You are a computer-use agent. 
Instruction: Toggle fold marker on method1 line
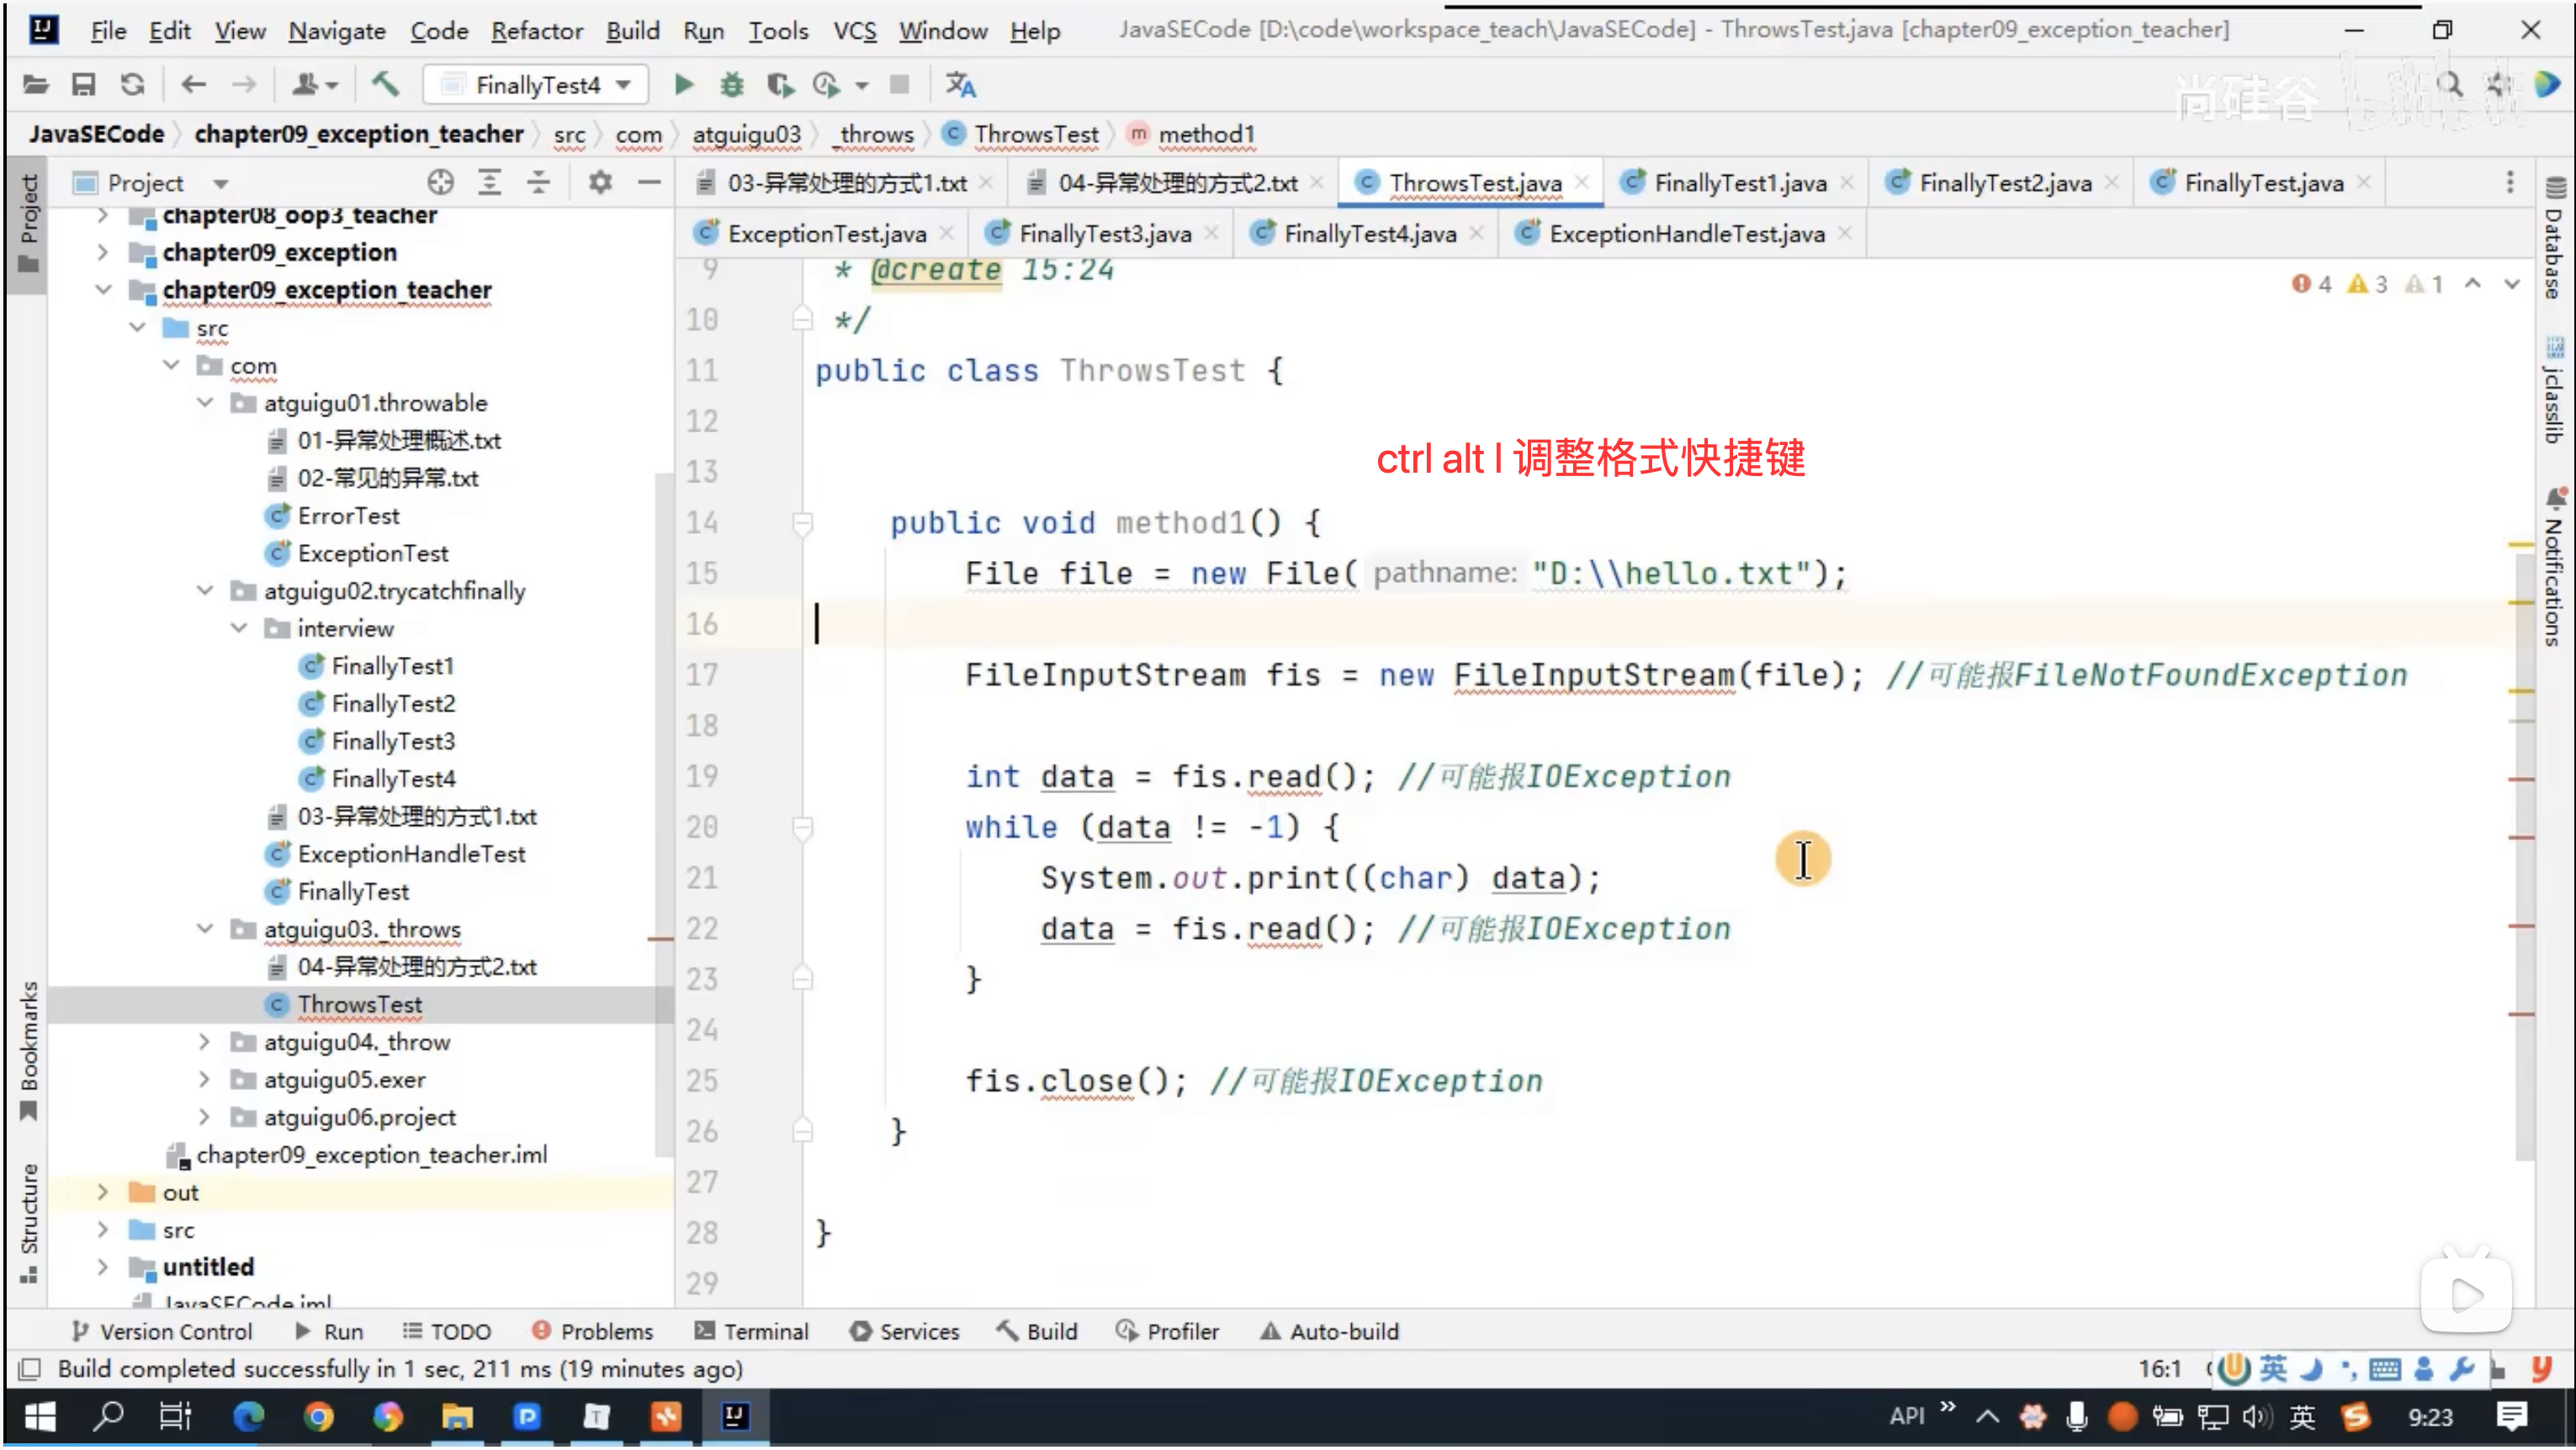[x=802, y=522]
